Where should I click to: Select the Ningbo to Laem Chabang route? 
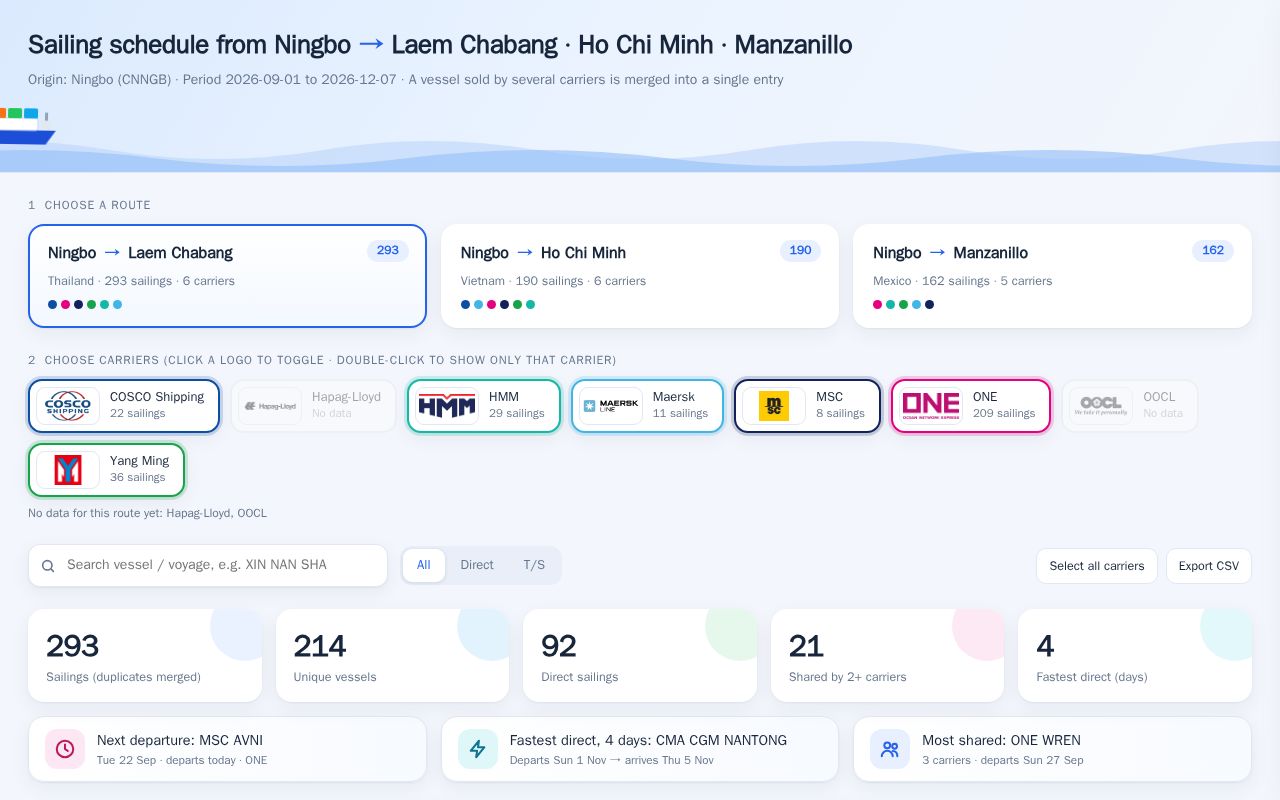[x=227, y=276]
